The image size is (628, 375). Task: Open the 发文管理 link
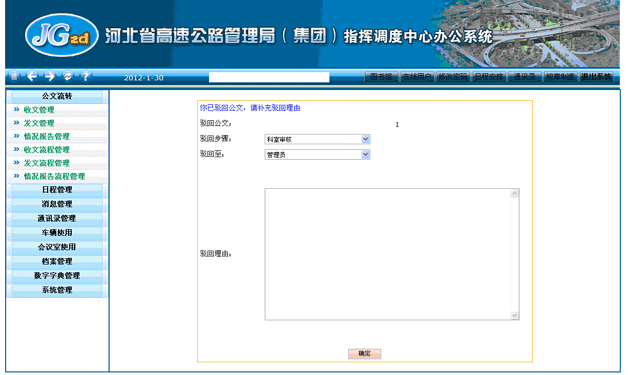click(x=39, y=123)
